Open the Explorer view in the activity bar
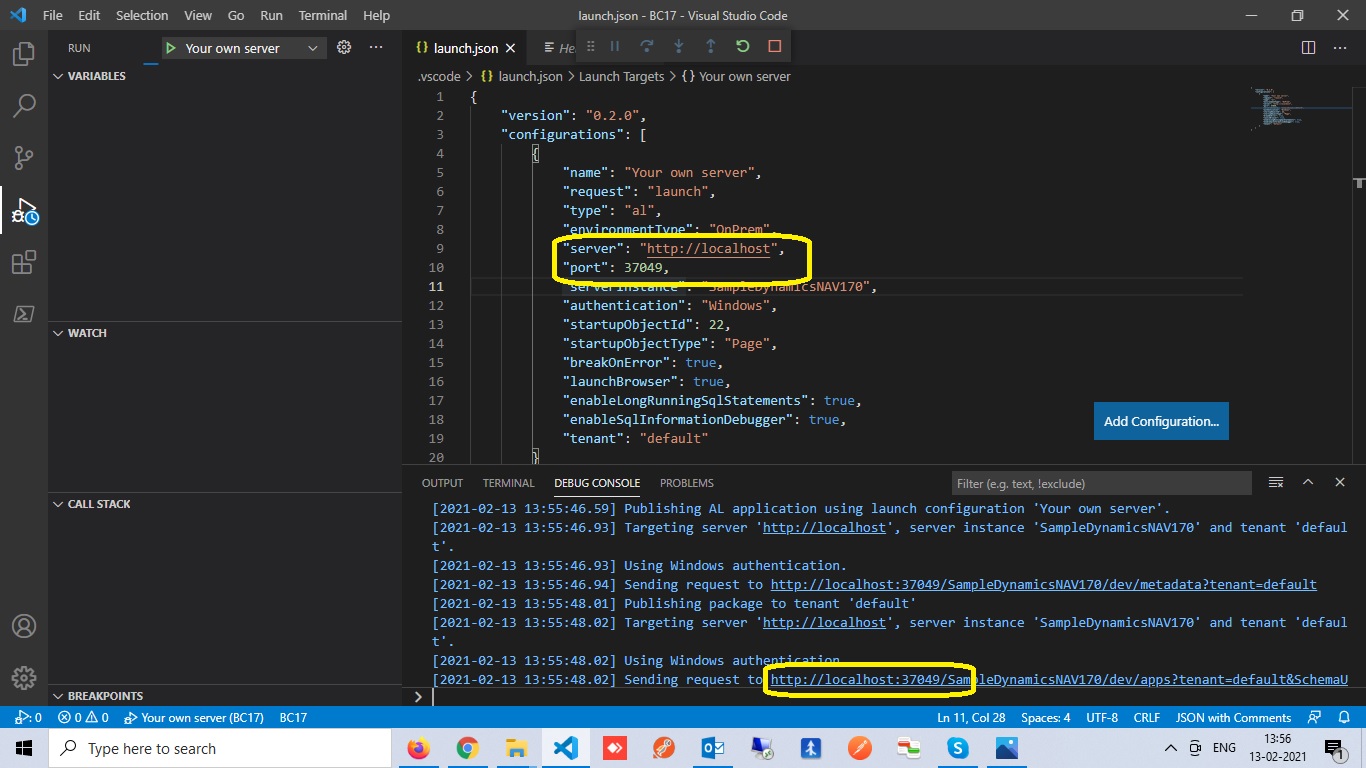The width and height of the screenshot is (1366, 768). pyautogui.click(x=22, y=55)
